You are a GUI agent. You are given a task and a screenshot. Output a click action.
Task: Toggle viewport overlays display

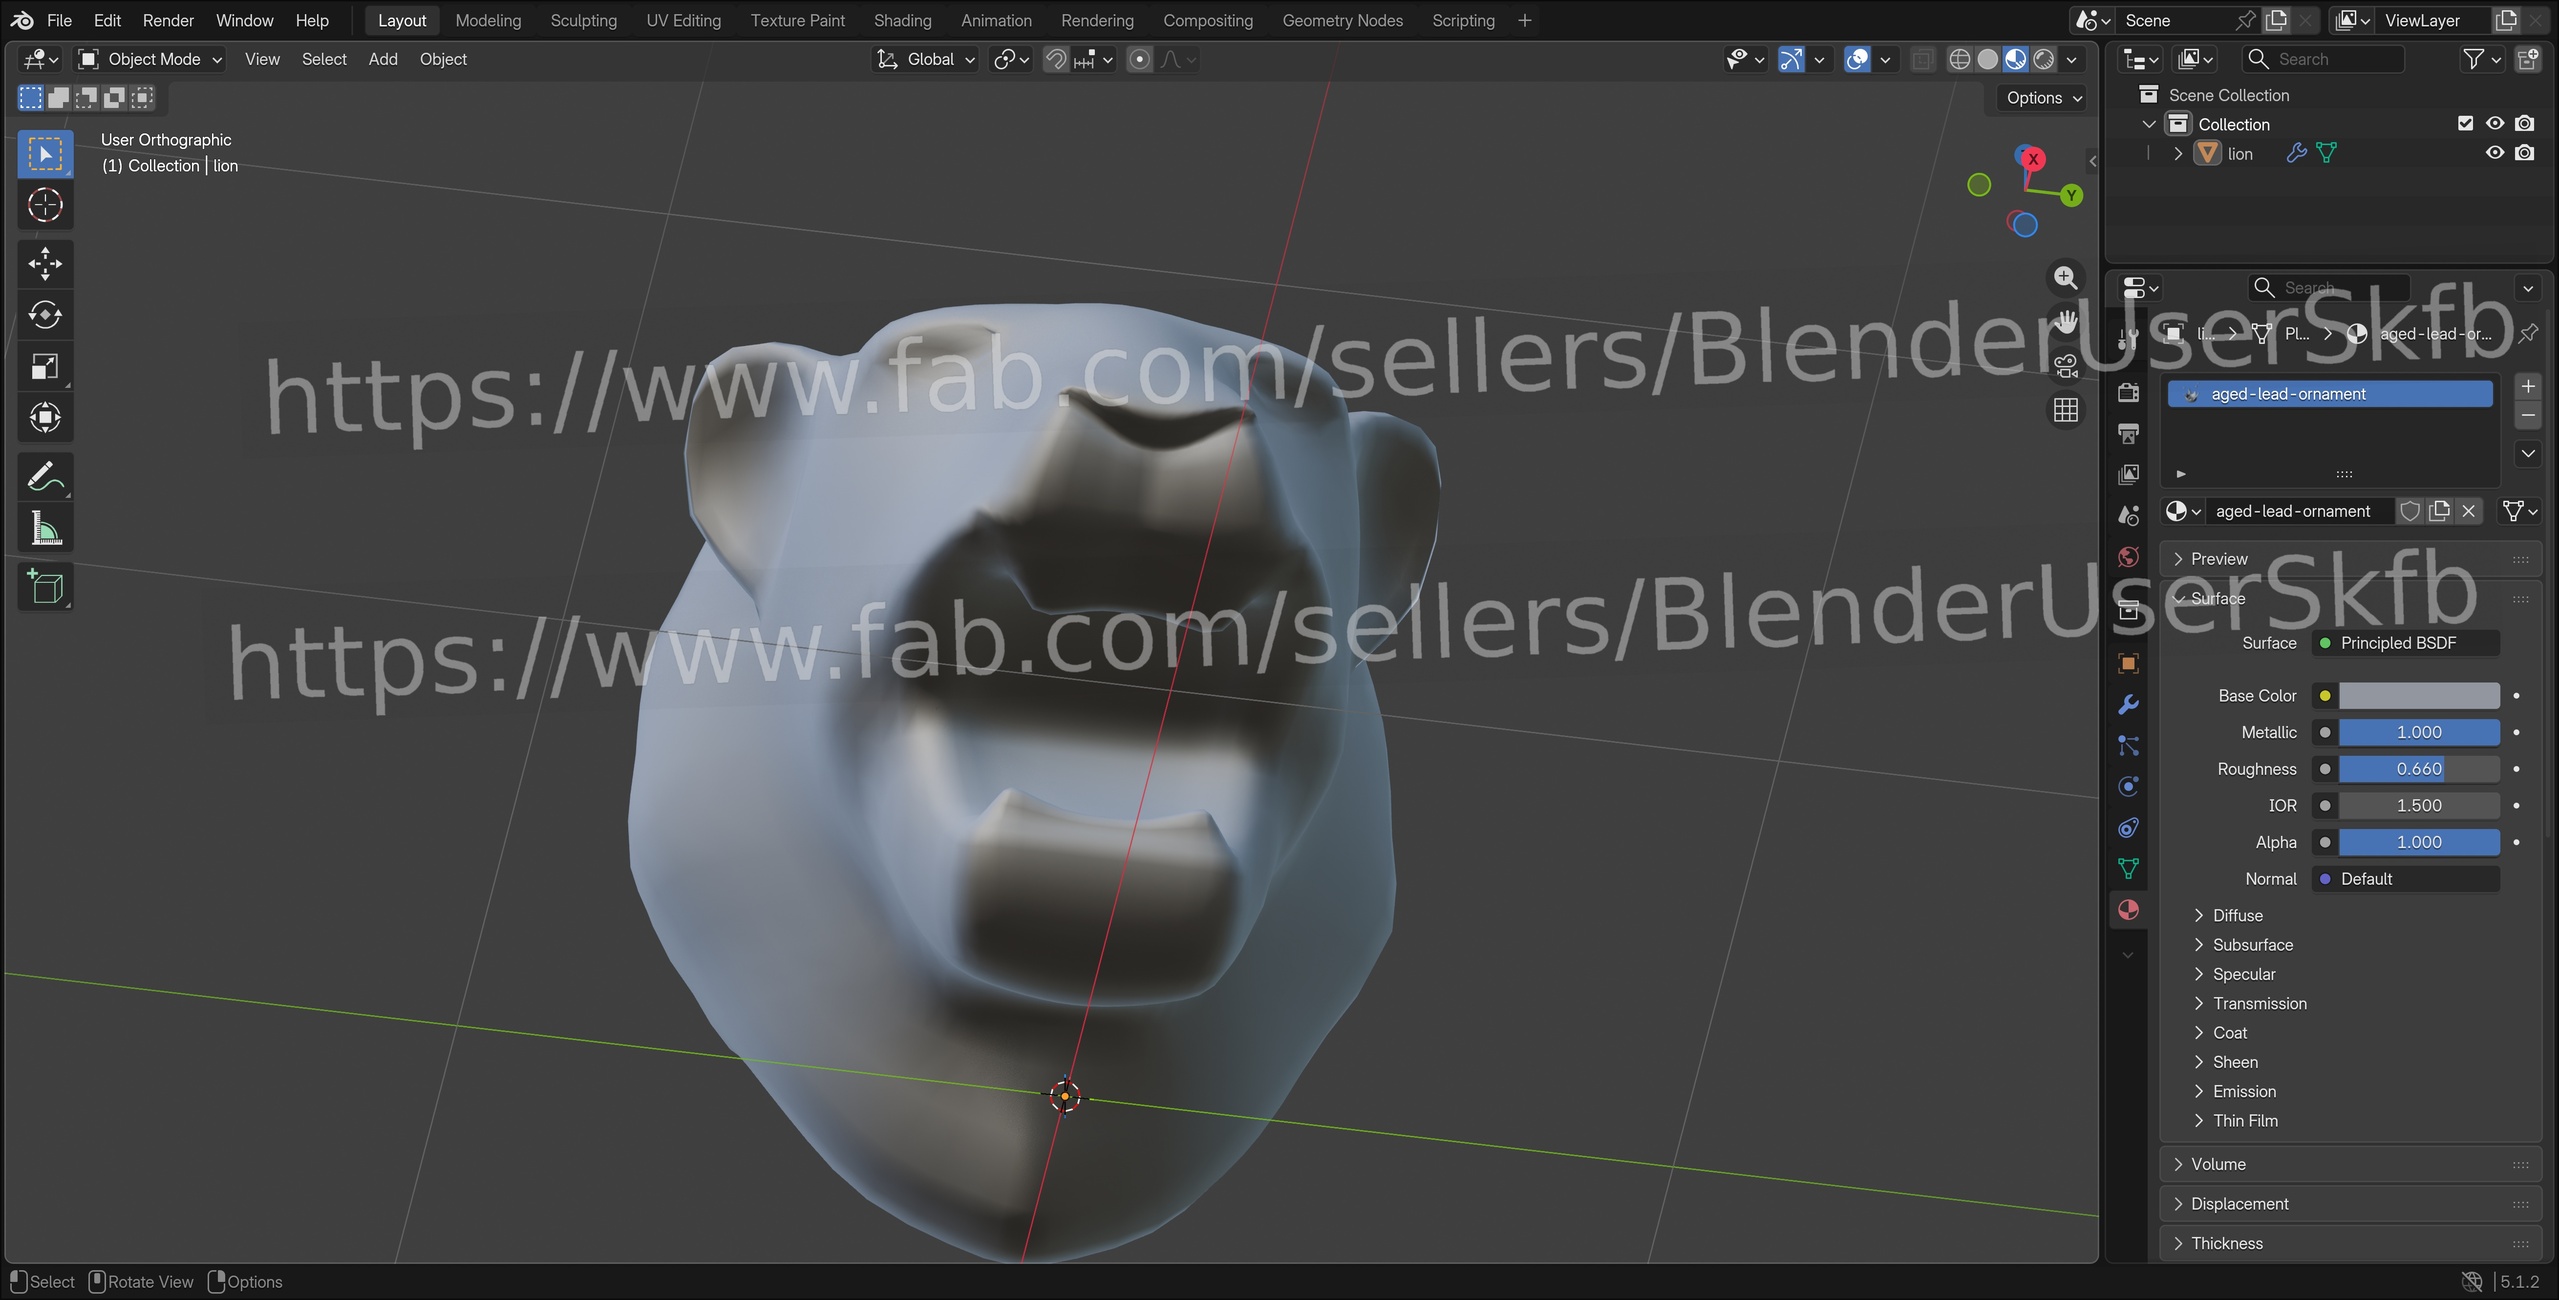point(1857,59)
